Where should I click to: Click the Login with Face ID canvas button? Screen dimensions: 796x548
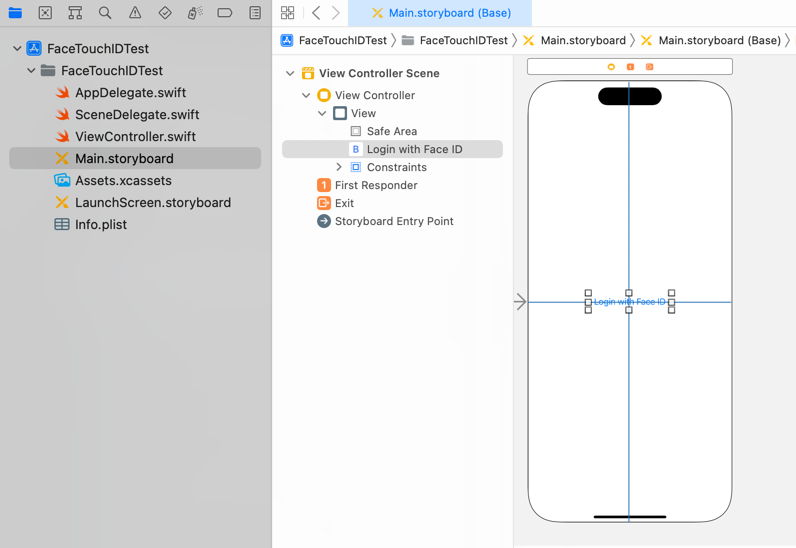(x=629, y=302)
